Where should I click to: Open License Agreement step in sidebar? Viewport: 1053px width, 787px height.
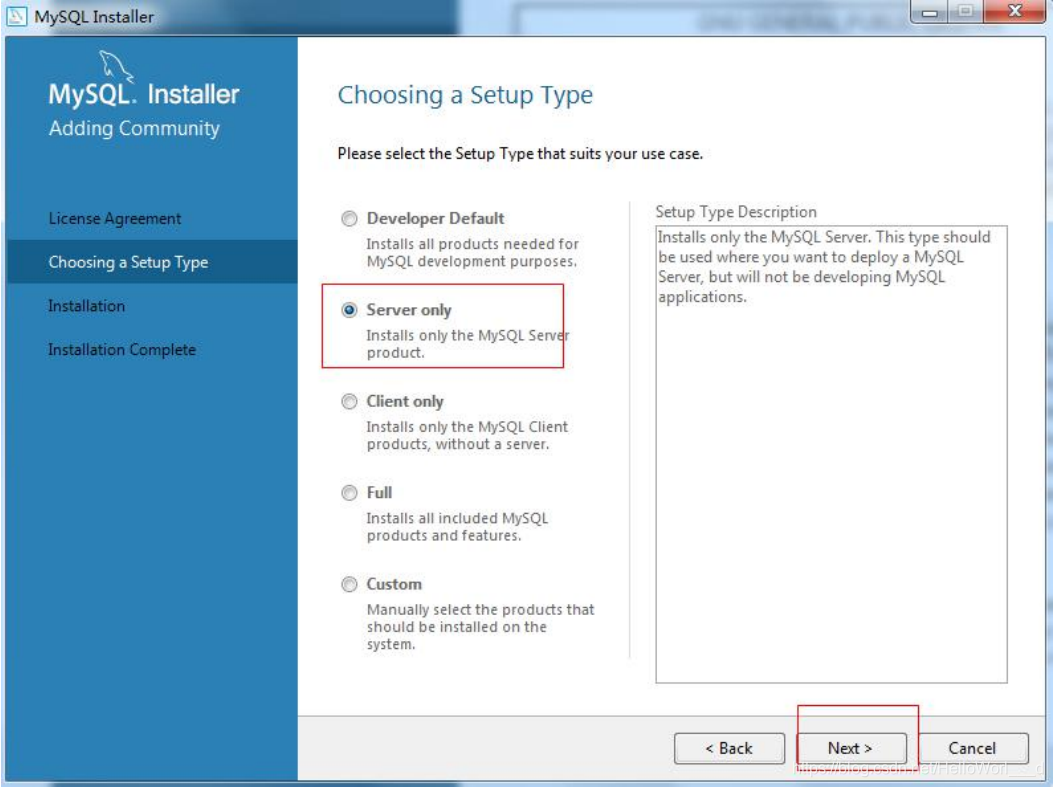point(115,219)
